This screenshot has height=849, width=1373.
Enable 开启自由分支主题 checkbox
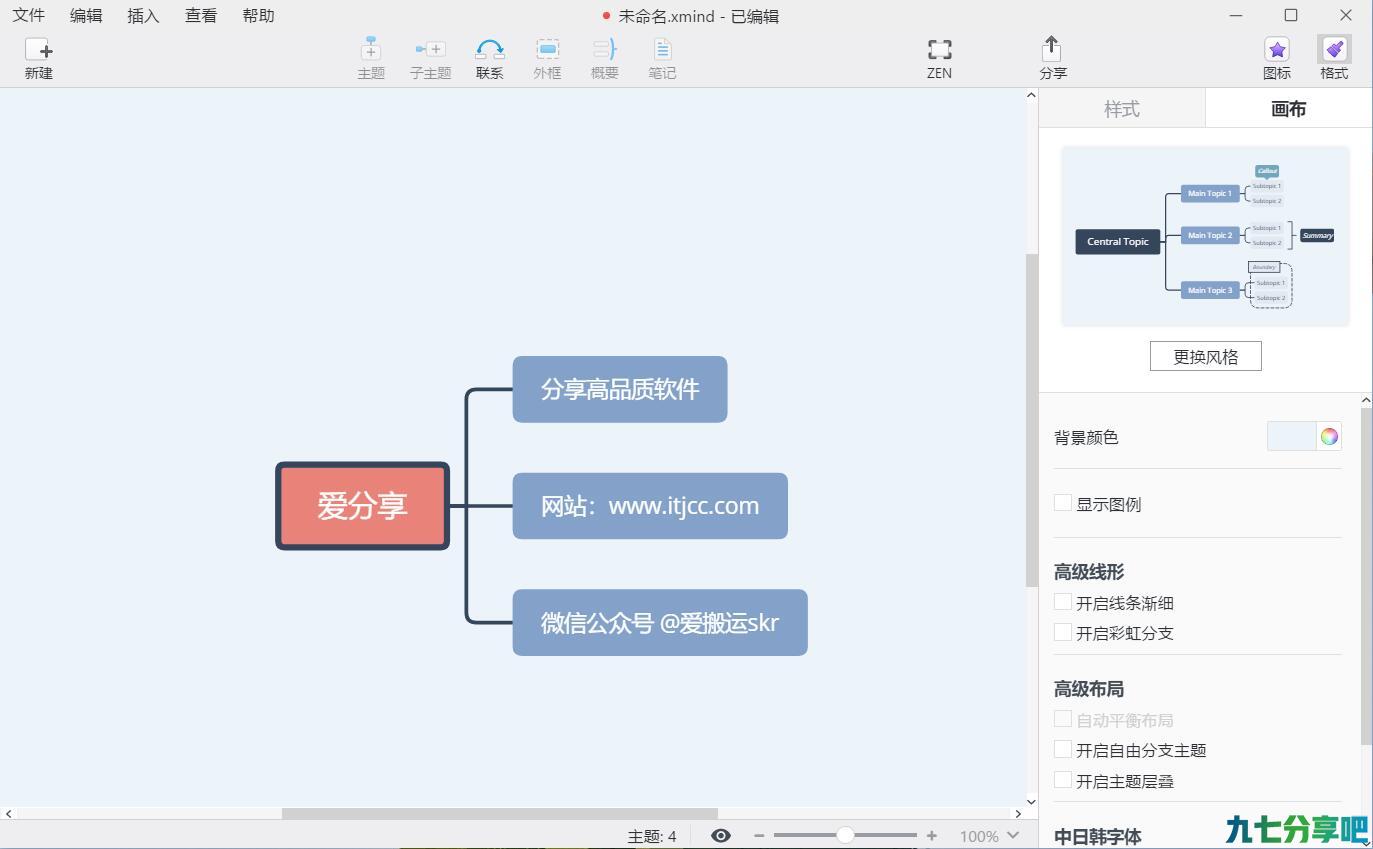point(1063,749)
